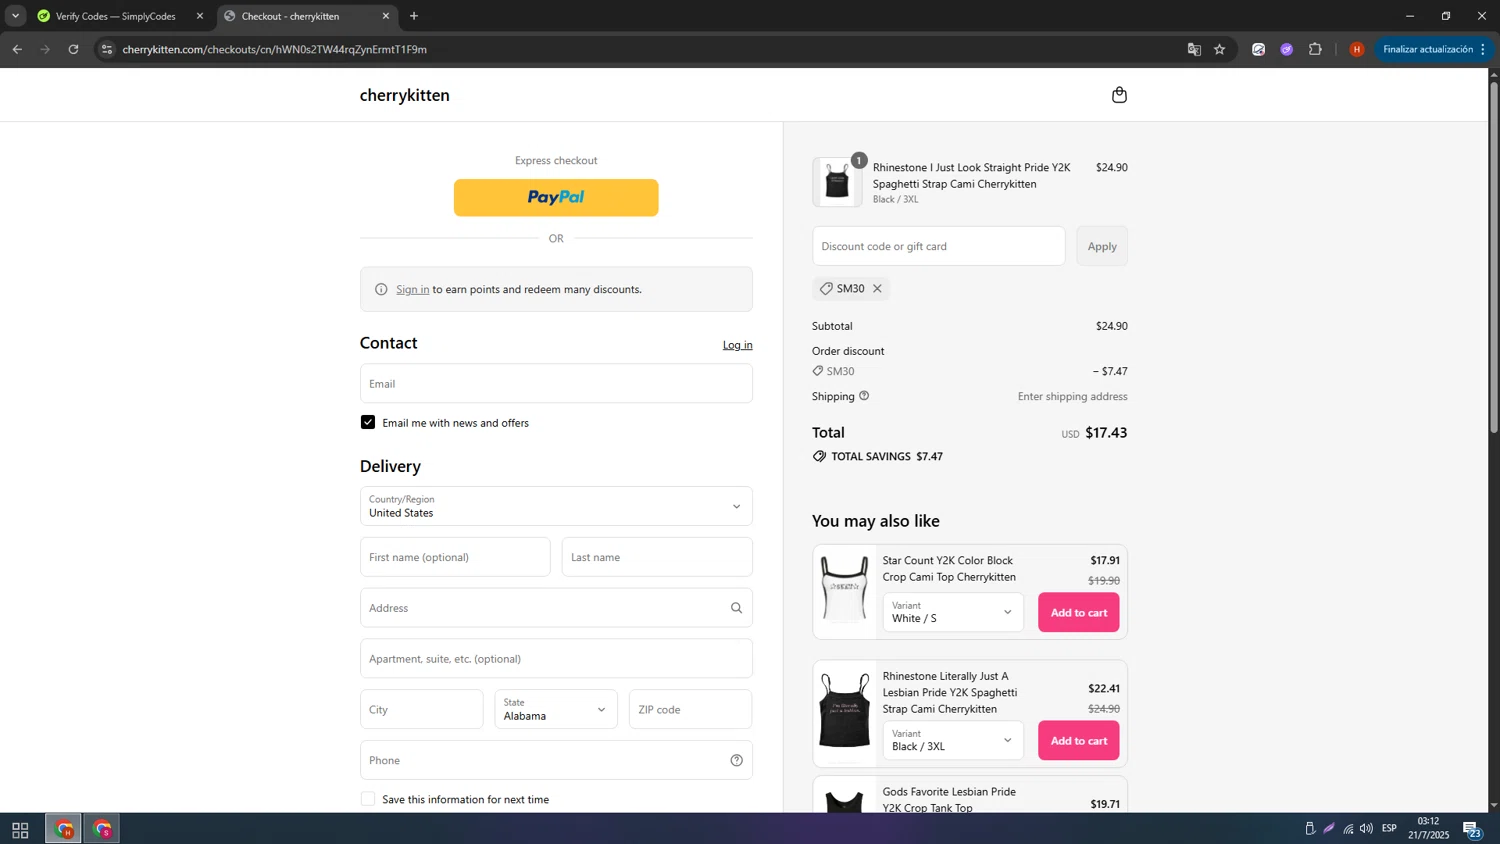Open Variant dropdown White / S
The width and height of the screenshot is (1500, 844).
(953, 612)
